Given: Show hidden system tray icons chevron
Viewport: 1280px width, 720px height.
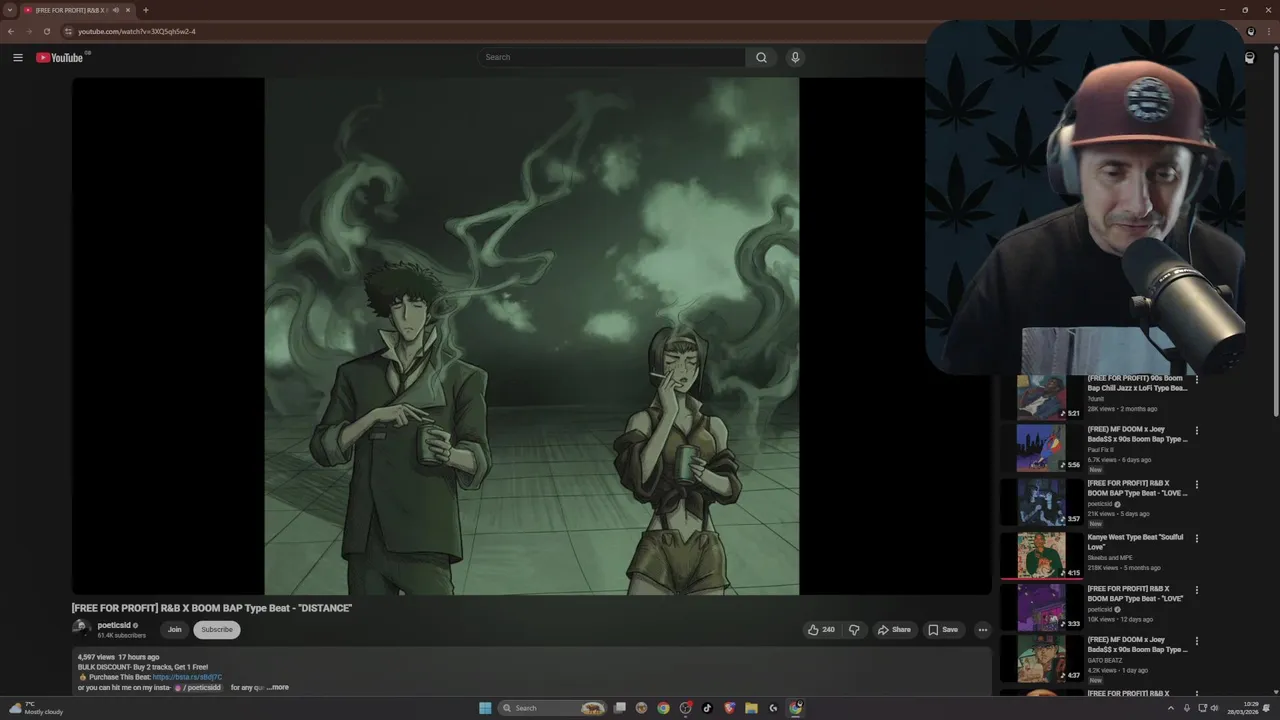Looking at the screenshot, I should (1171, 708).
